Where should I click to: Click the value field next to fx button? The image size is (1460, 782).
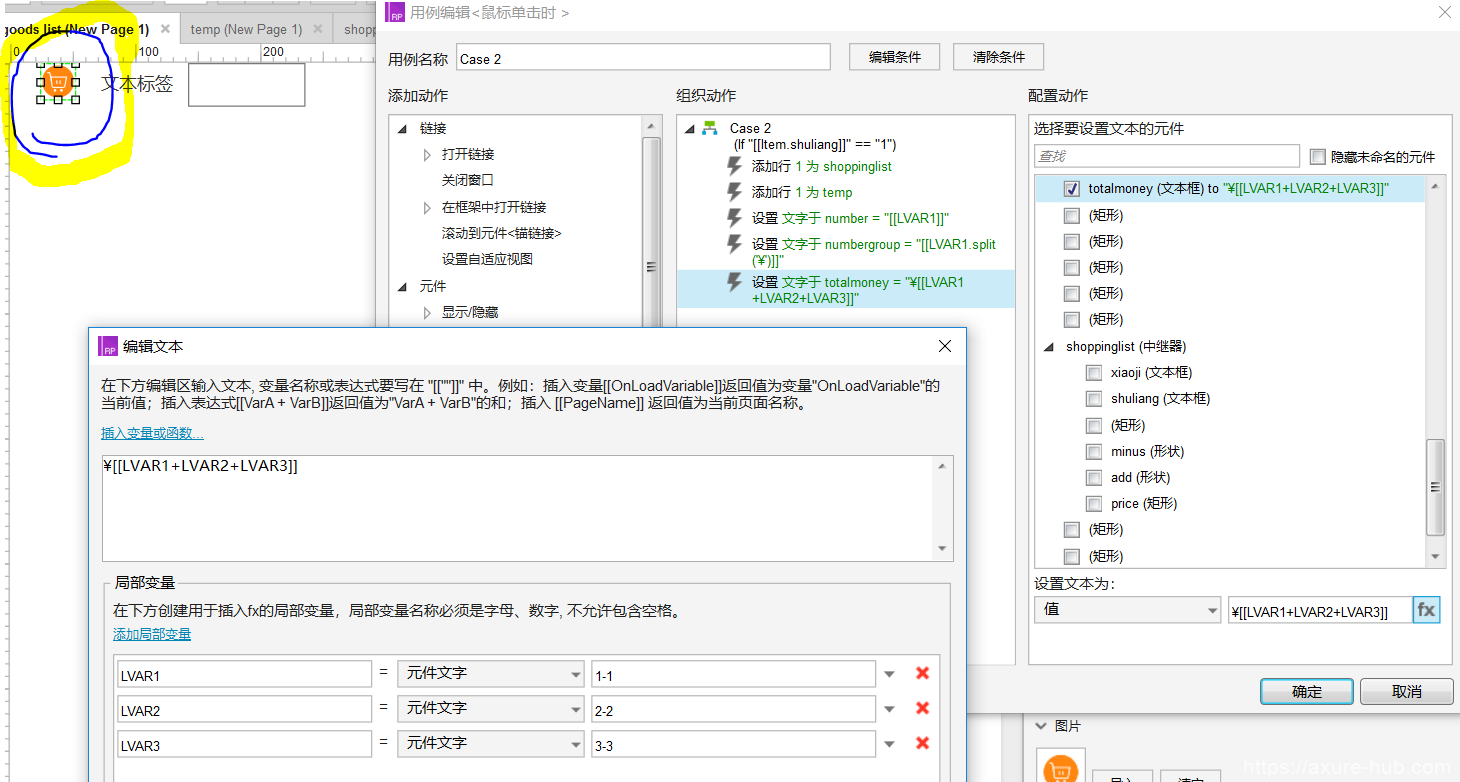tap(1320, 612)
